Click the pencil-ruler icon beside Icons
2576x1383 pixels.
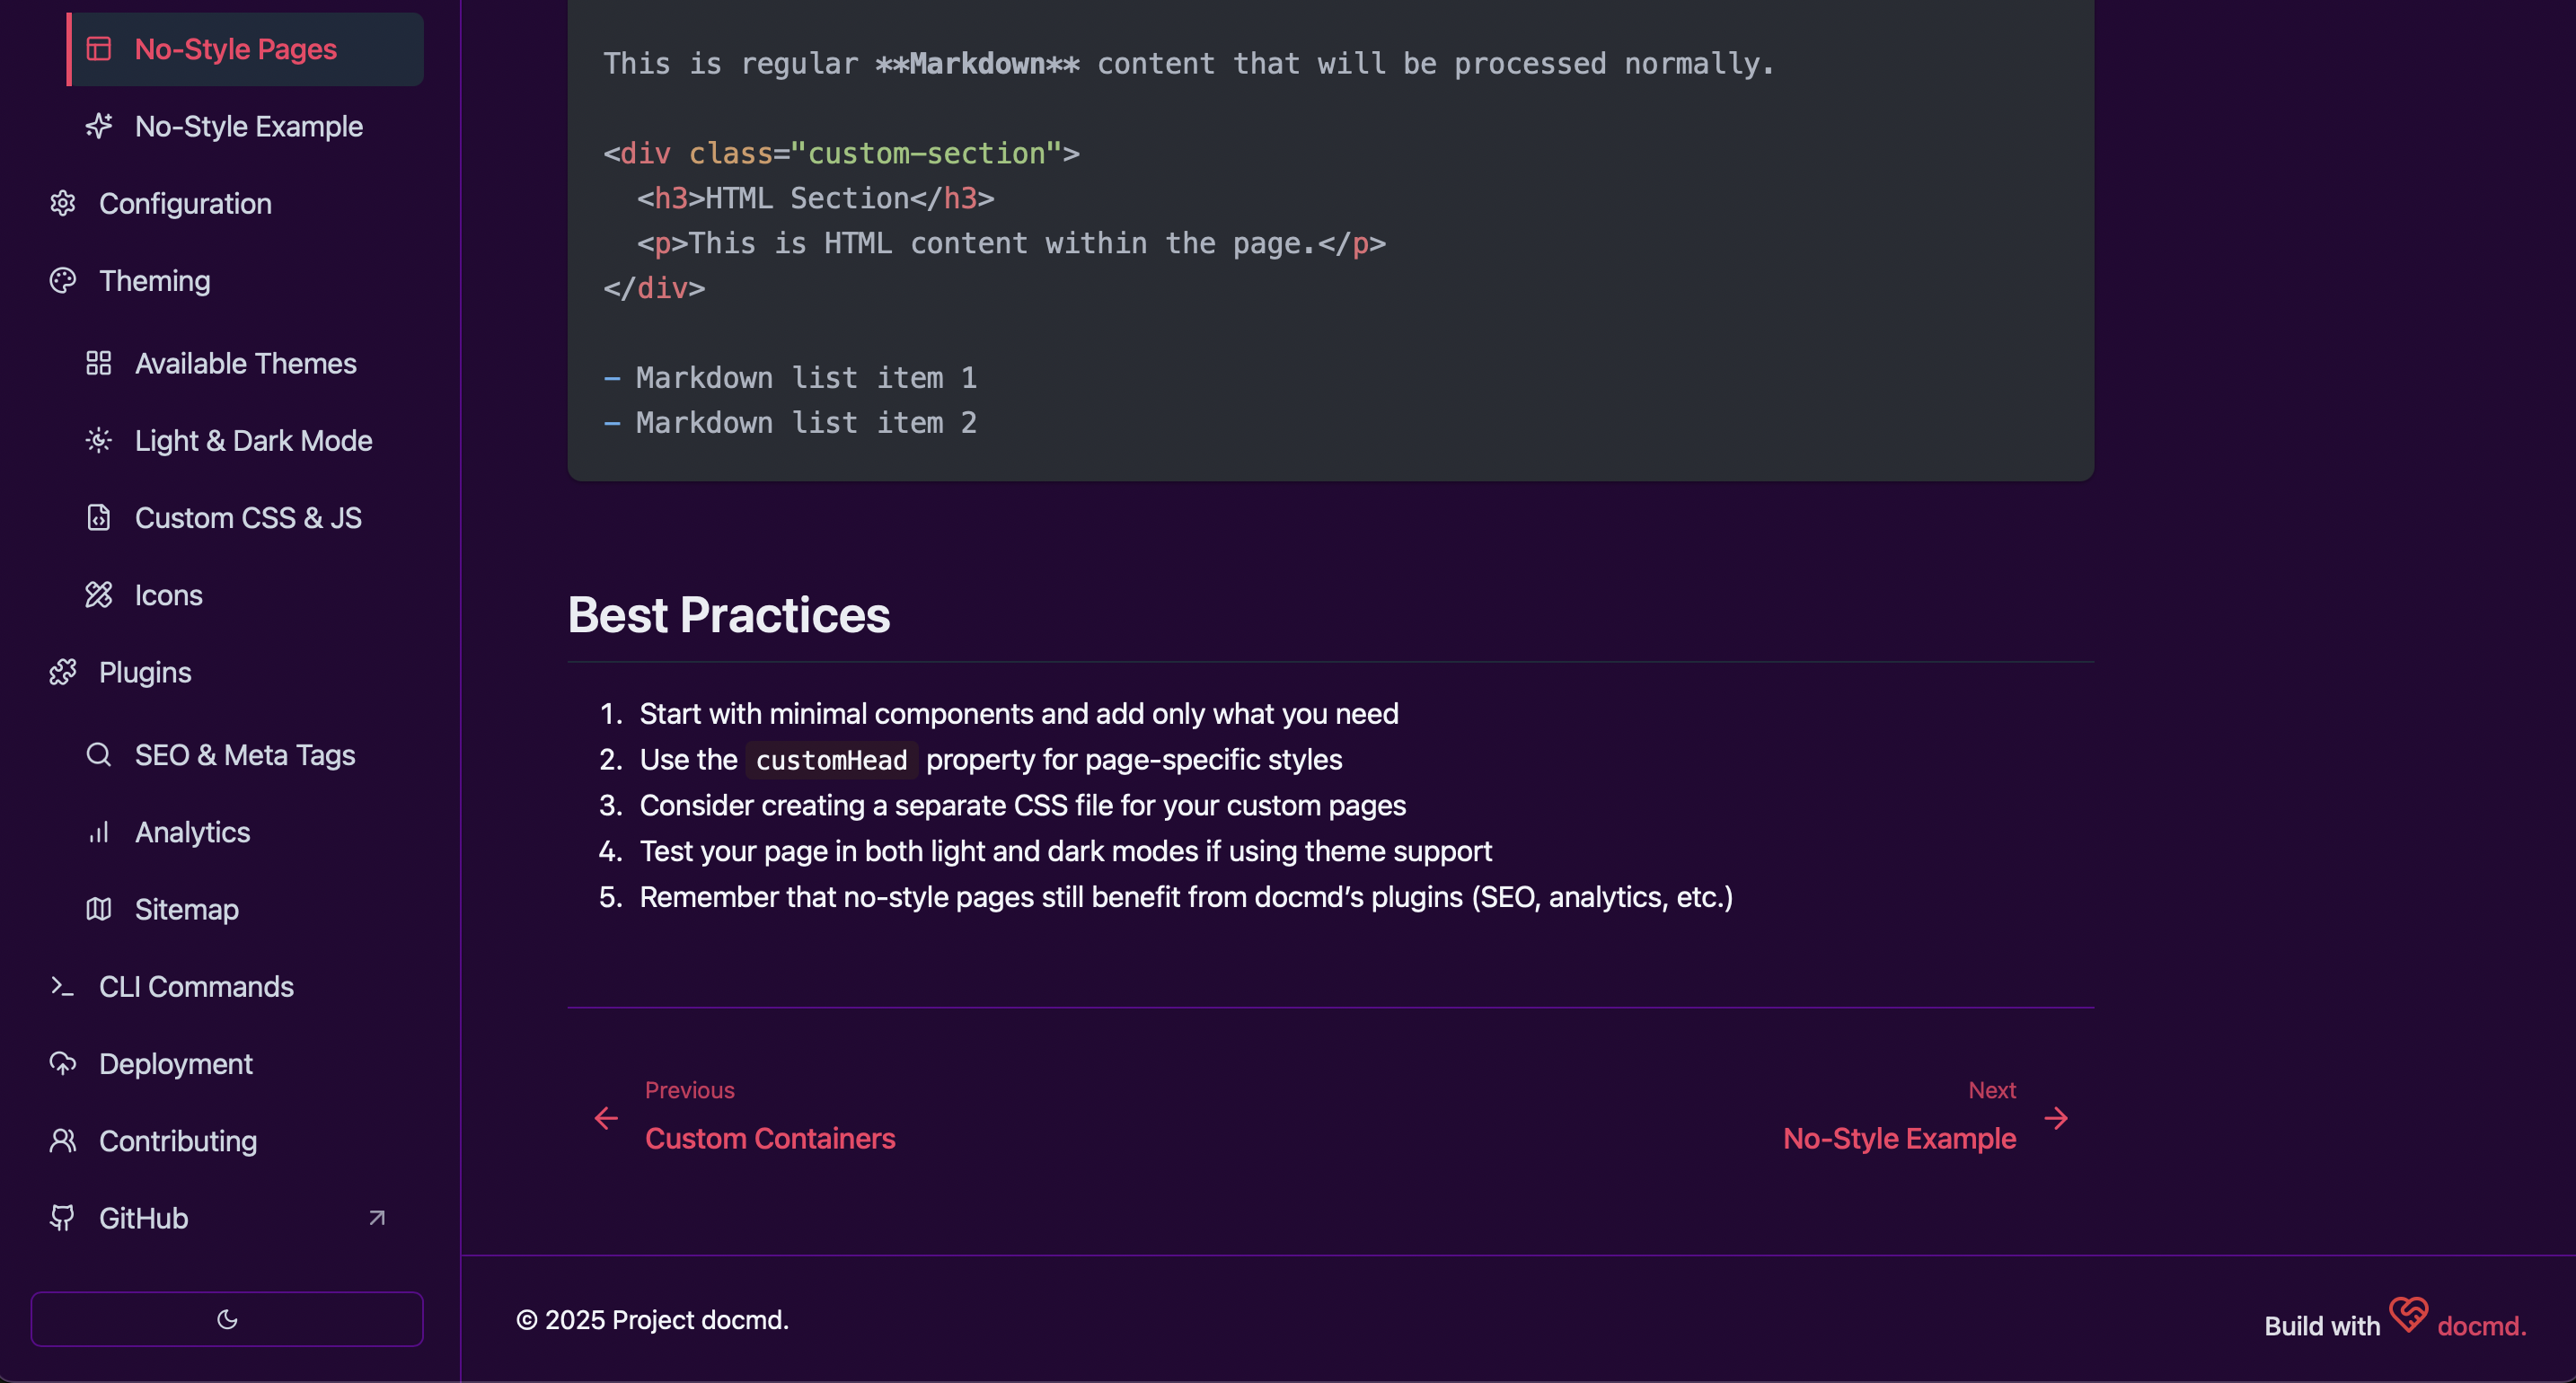(99, 595)
